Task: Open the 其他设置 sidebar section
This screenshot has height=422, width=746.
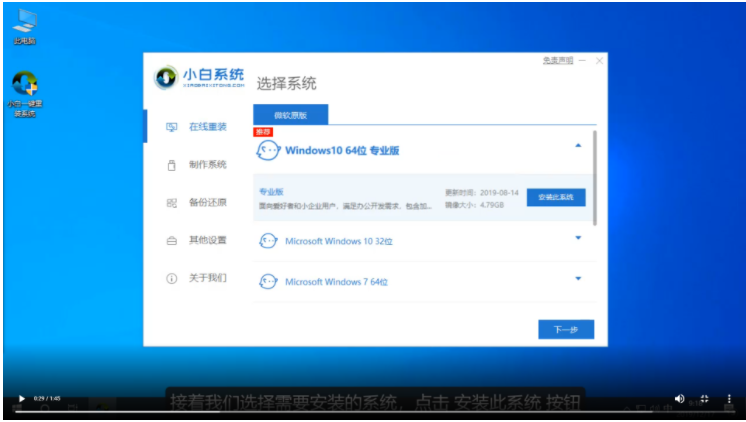Action: point(196,240)
